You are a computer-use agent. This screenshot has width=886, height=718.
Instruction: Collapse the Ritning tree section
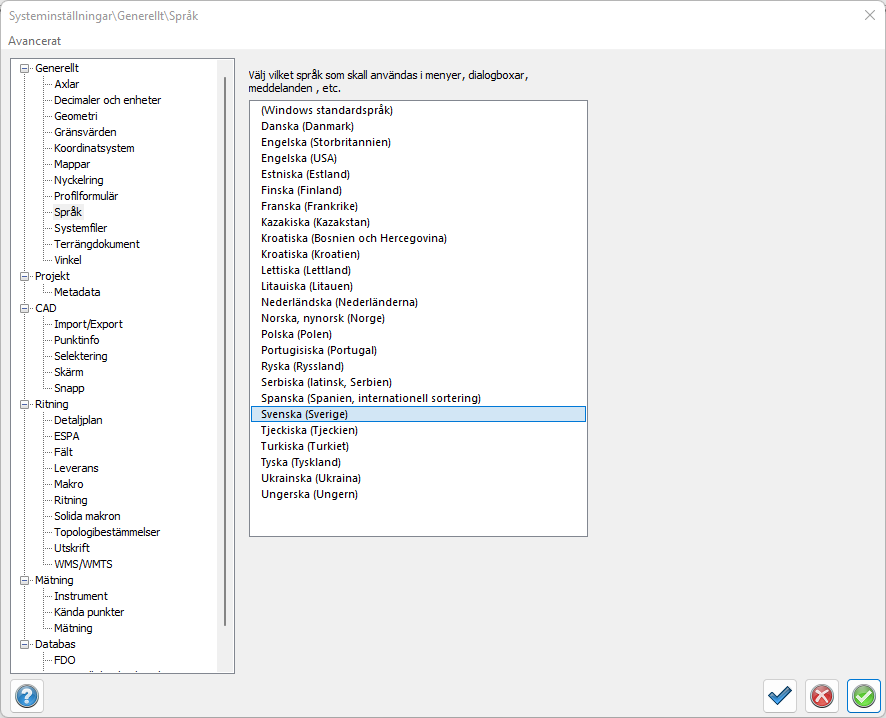point(24,404)
